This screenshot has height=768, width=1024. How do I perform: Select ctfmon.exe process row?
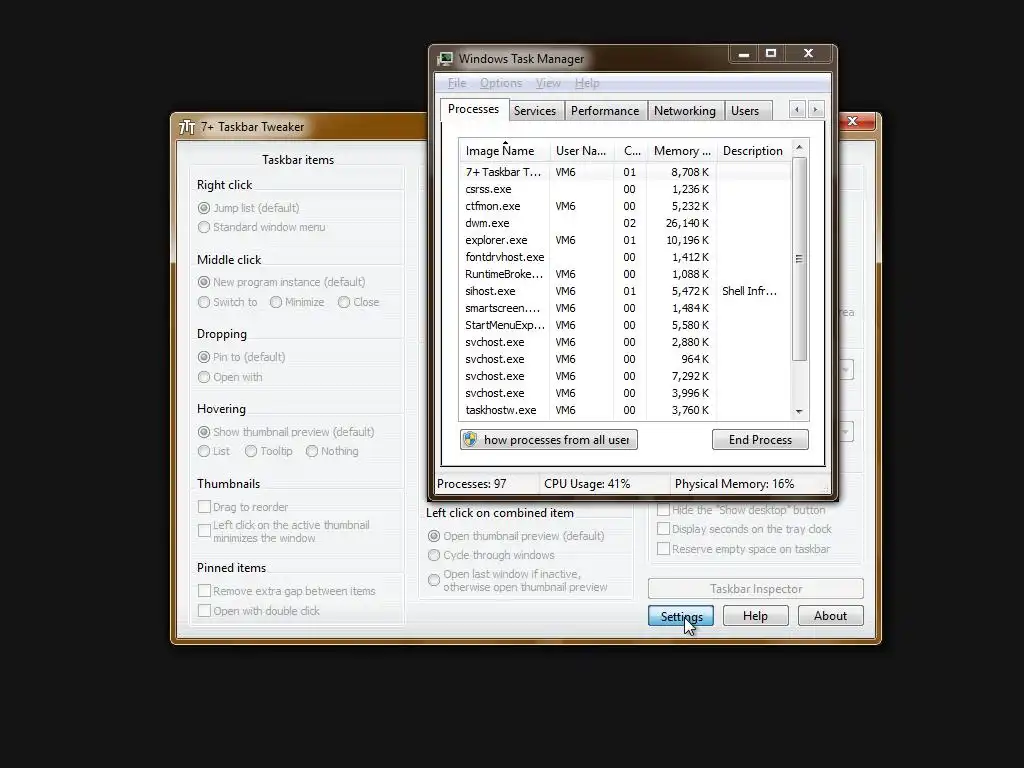click(625, 206)
